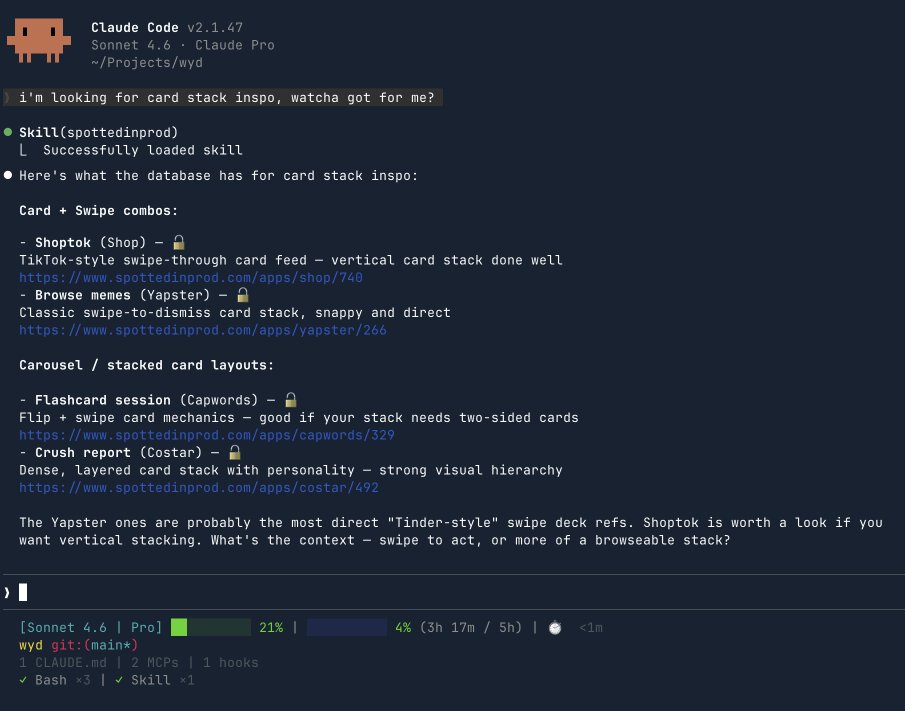Screen dimensions: 905x711
Task: Click the lock icon next to Browse memes (Yapster)
Action: (x=243, y=294)
